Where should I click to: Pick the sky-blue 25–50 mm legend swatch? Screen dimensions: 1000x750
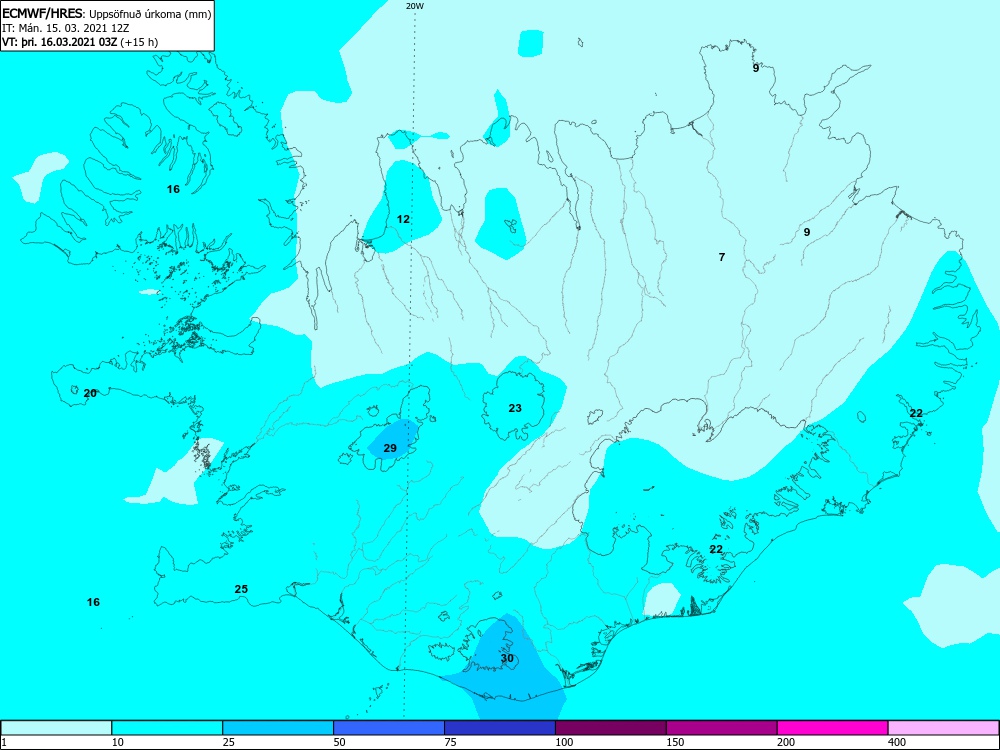point(278,728)
